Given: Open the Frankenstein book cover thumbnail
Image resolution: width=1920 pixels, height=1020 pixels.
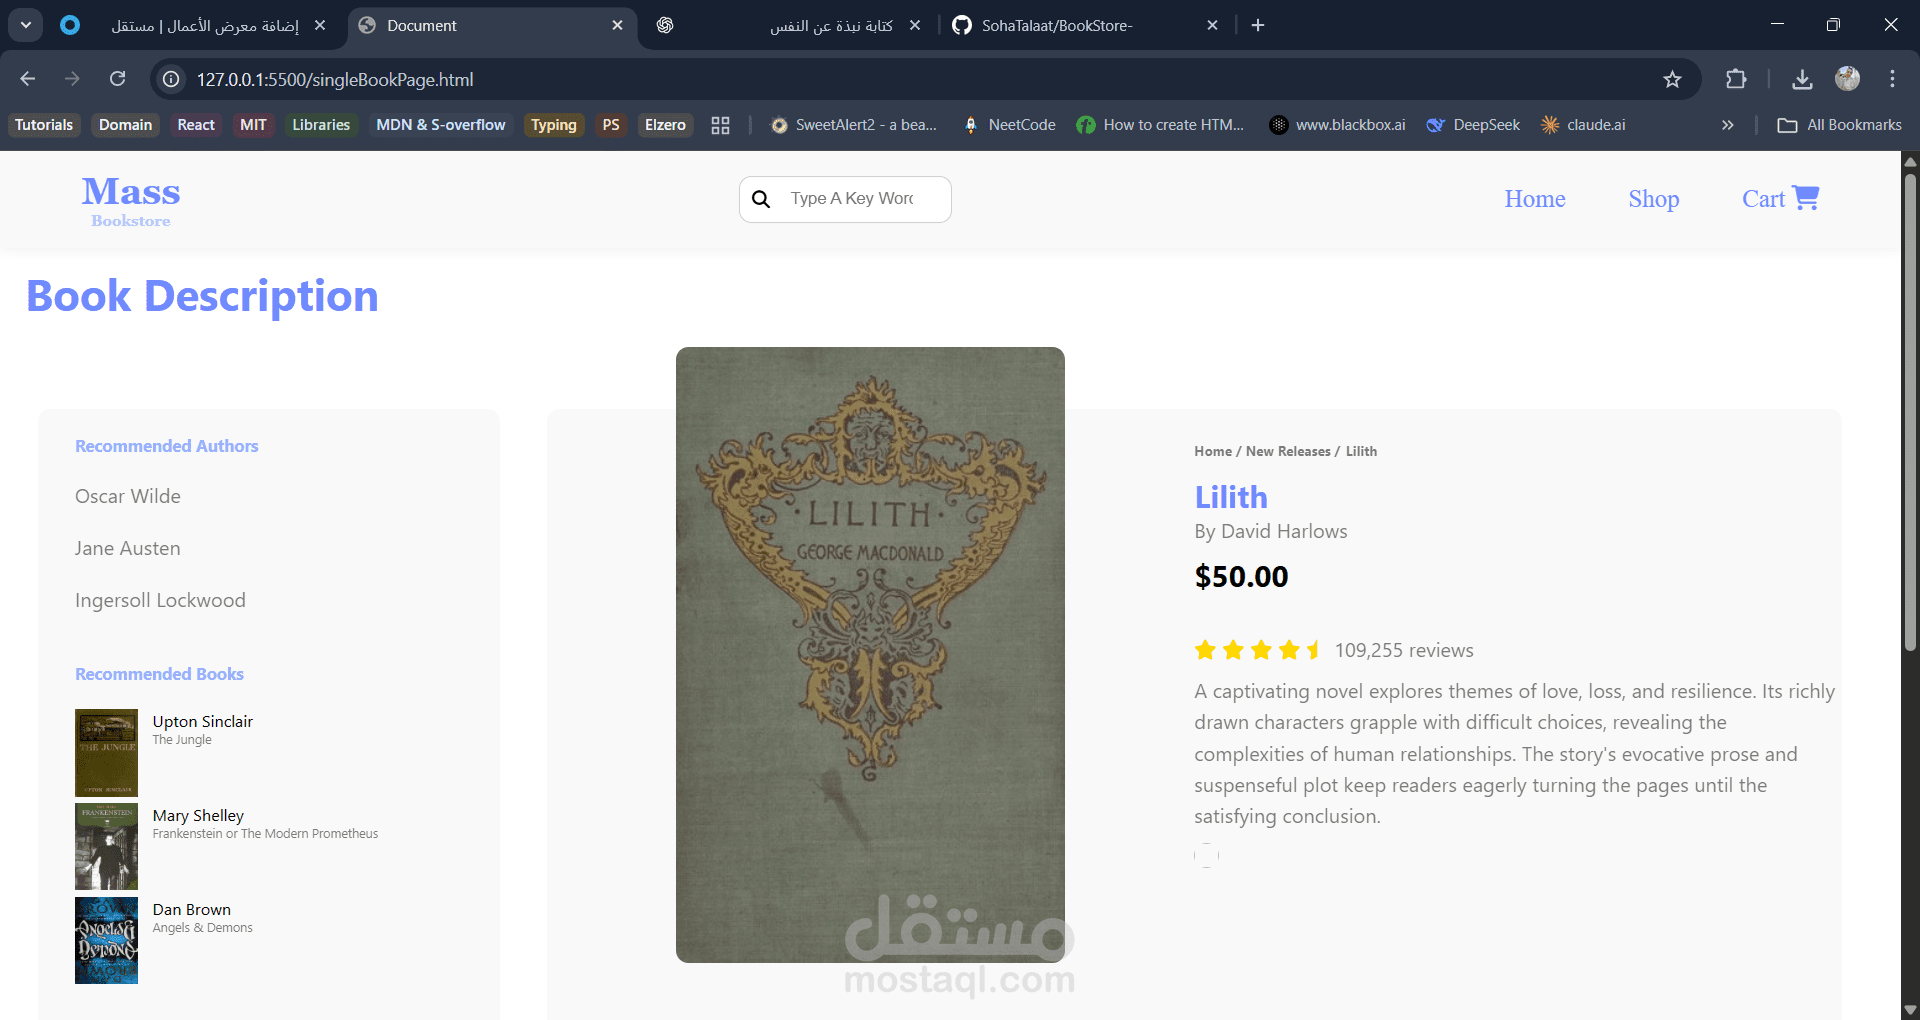Looking at the screenshot, I should tap(106, 847).
